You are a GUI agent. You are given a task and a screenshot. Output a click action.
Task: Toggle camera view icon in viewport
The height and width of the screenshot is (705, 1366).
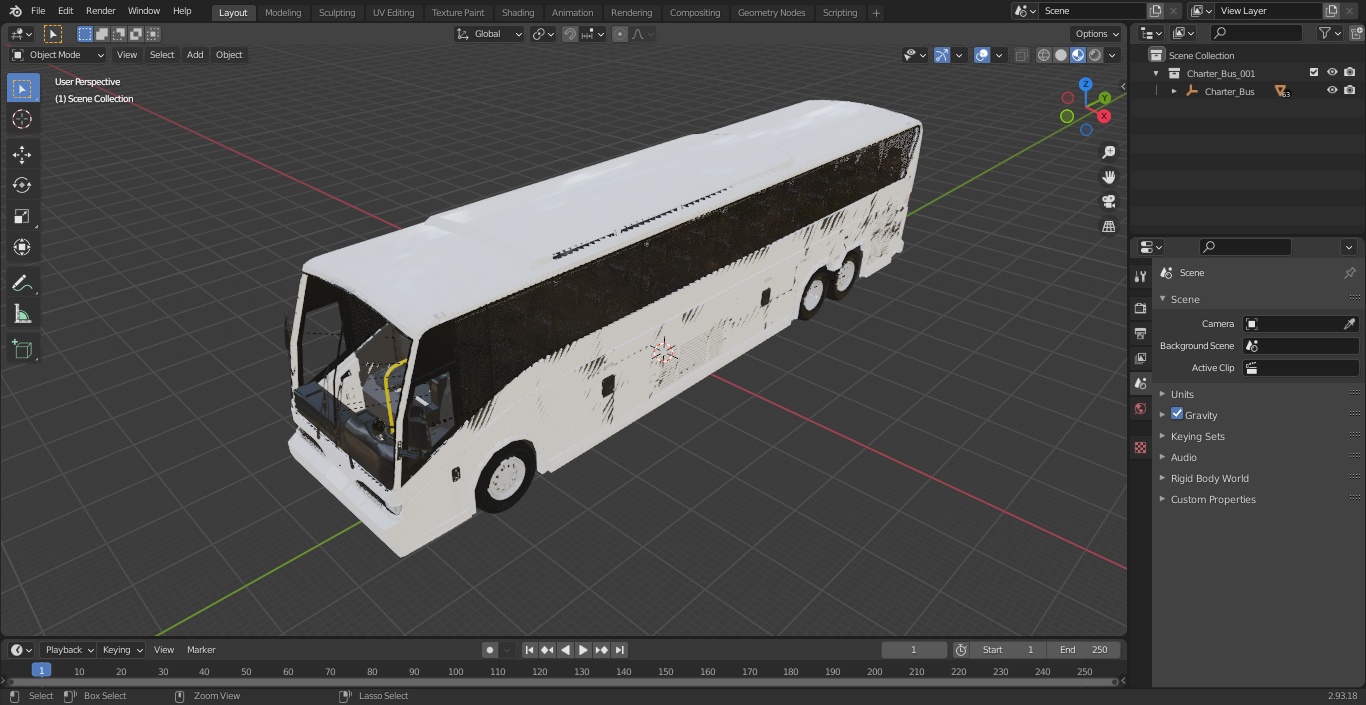tap(1109, 202)
